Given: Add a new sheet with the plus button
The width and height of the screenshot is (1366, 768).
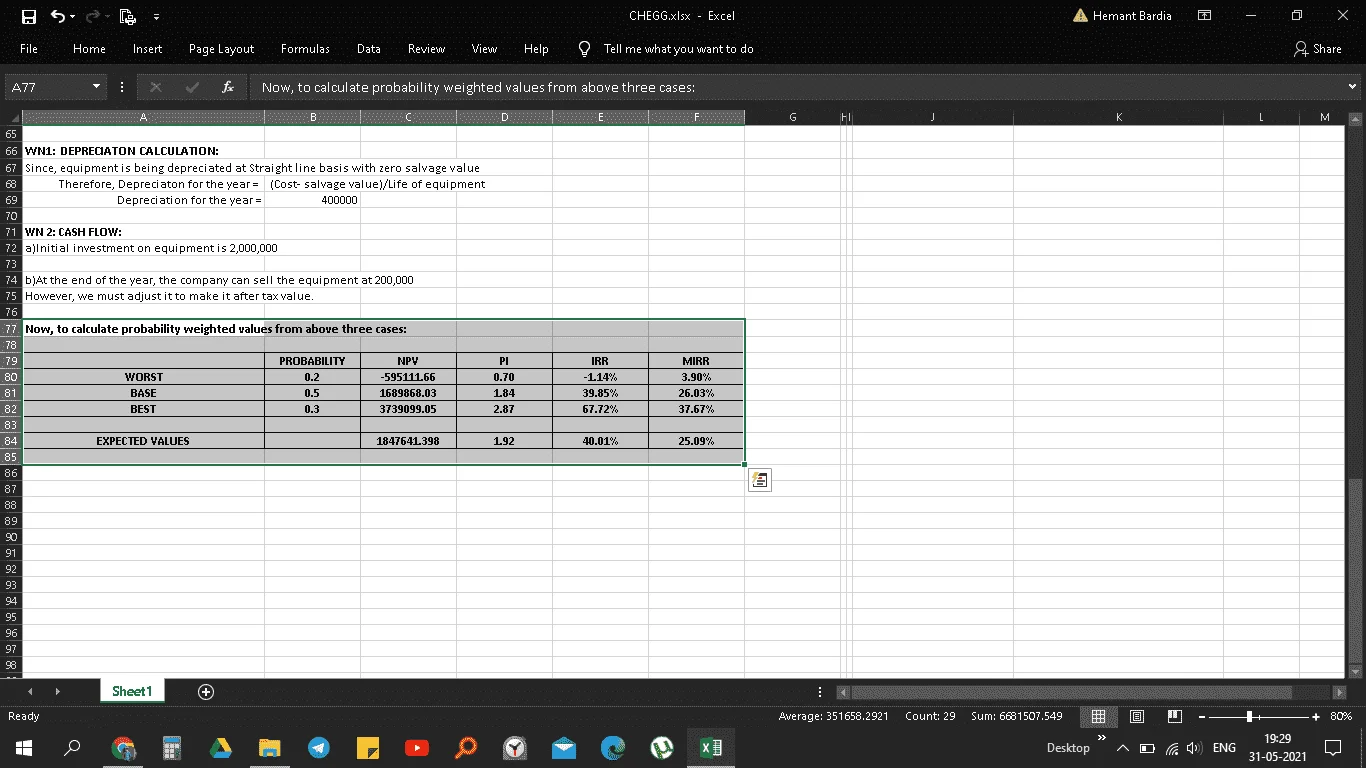Looking at the screenshot, I should pyautogui.click(x=205, y=691).
